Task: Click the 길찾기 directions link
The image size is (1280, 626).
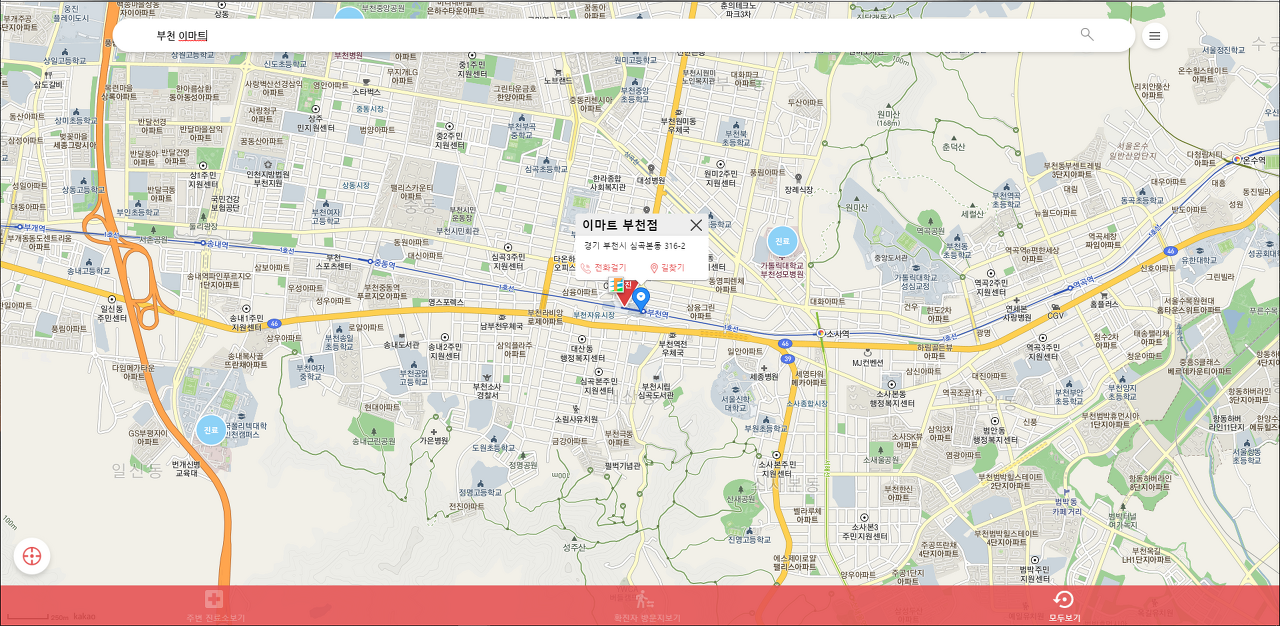Action: pyautogui.click(x=667, y=268)
